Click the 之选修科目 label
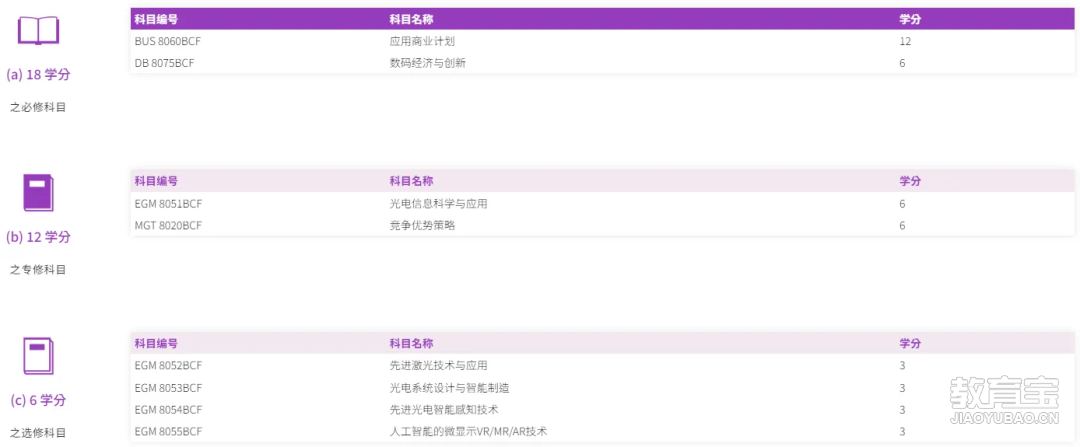 [x=38, y=433]
